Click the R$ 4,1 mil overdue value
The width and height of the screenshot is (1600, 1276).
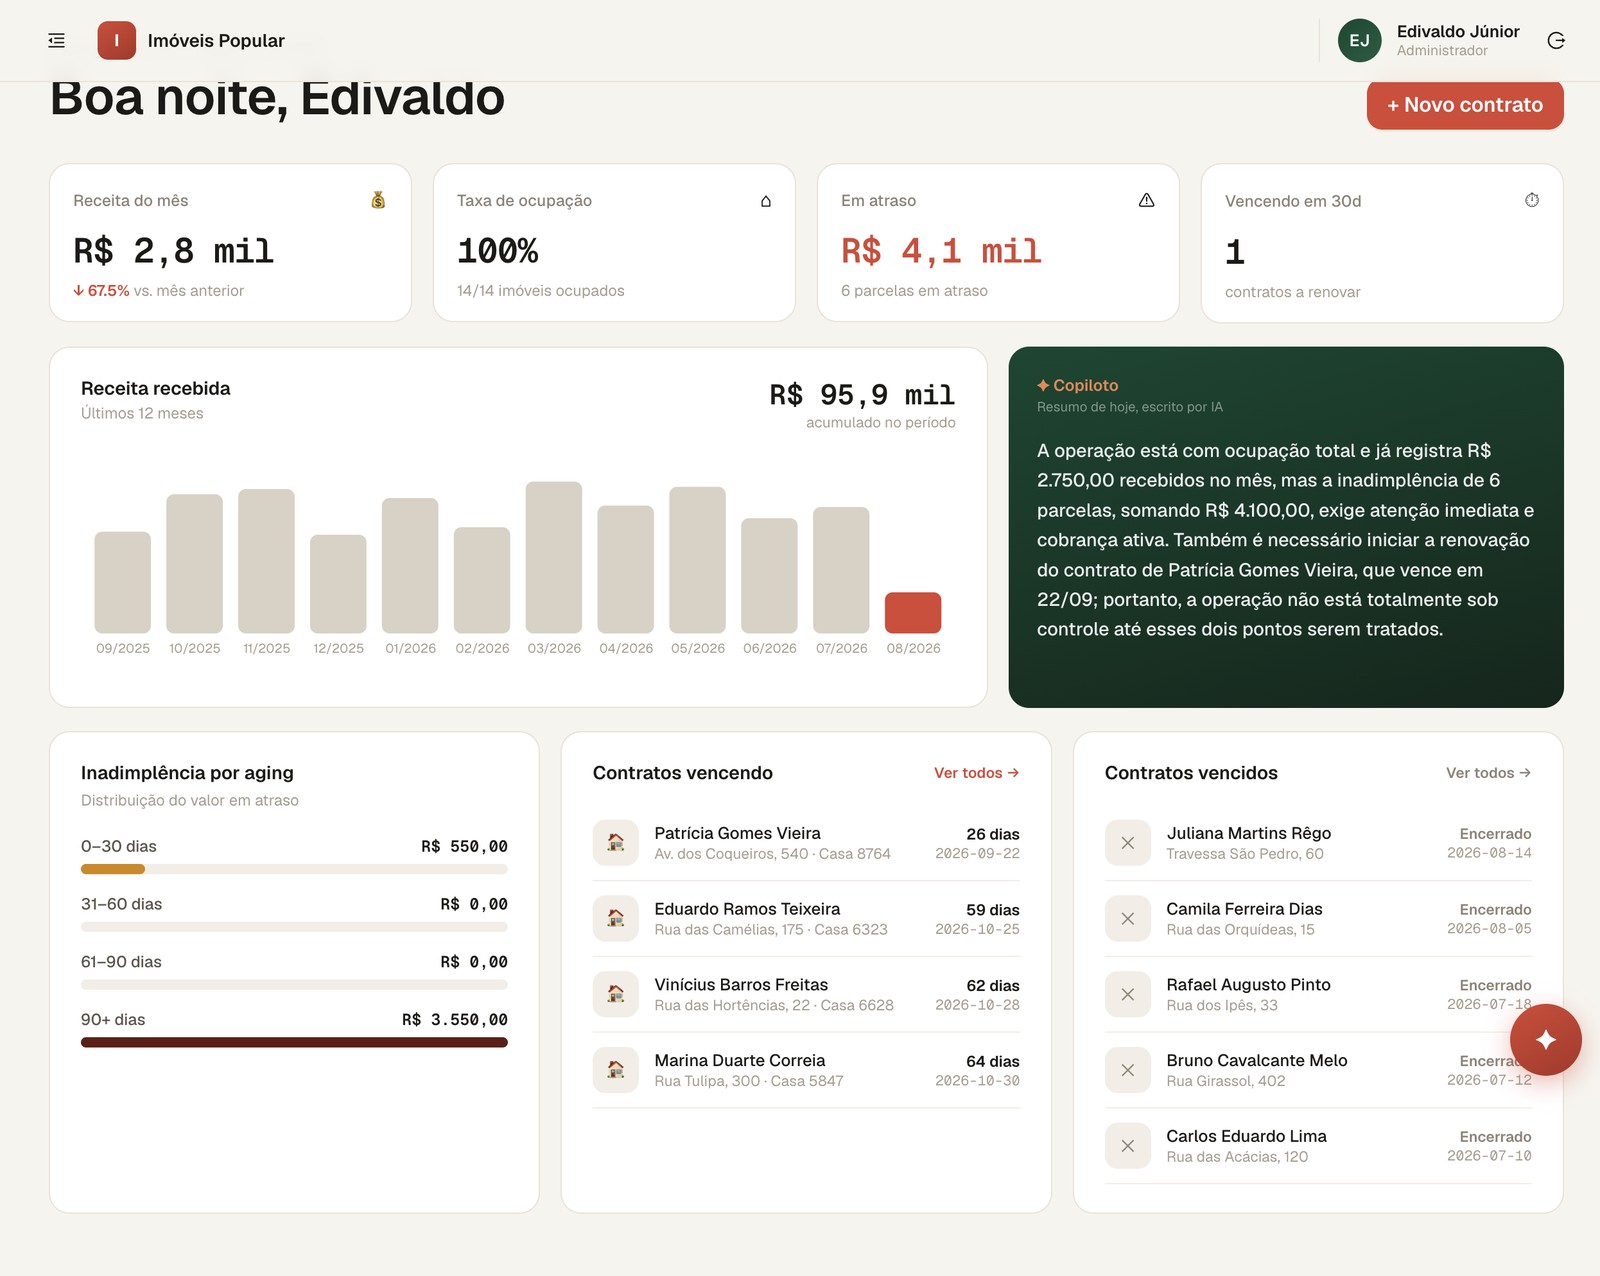click(941, 251)
